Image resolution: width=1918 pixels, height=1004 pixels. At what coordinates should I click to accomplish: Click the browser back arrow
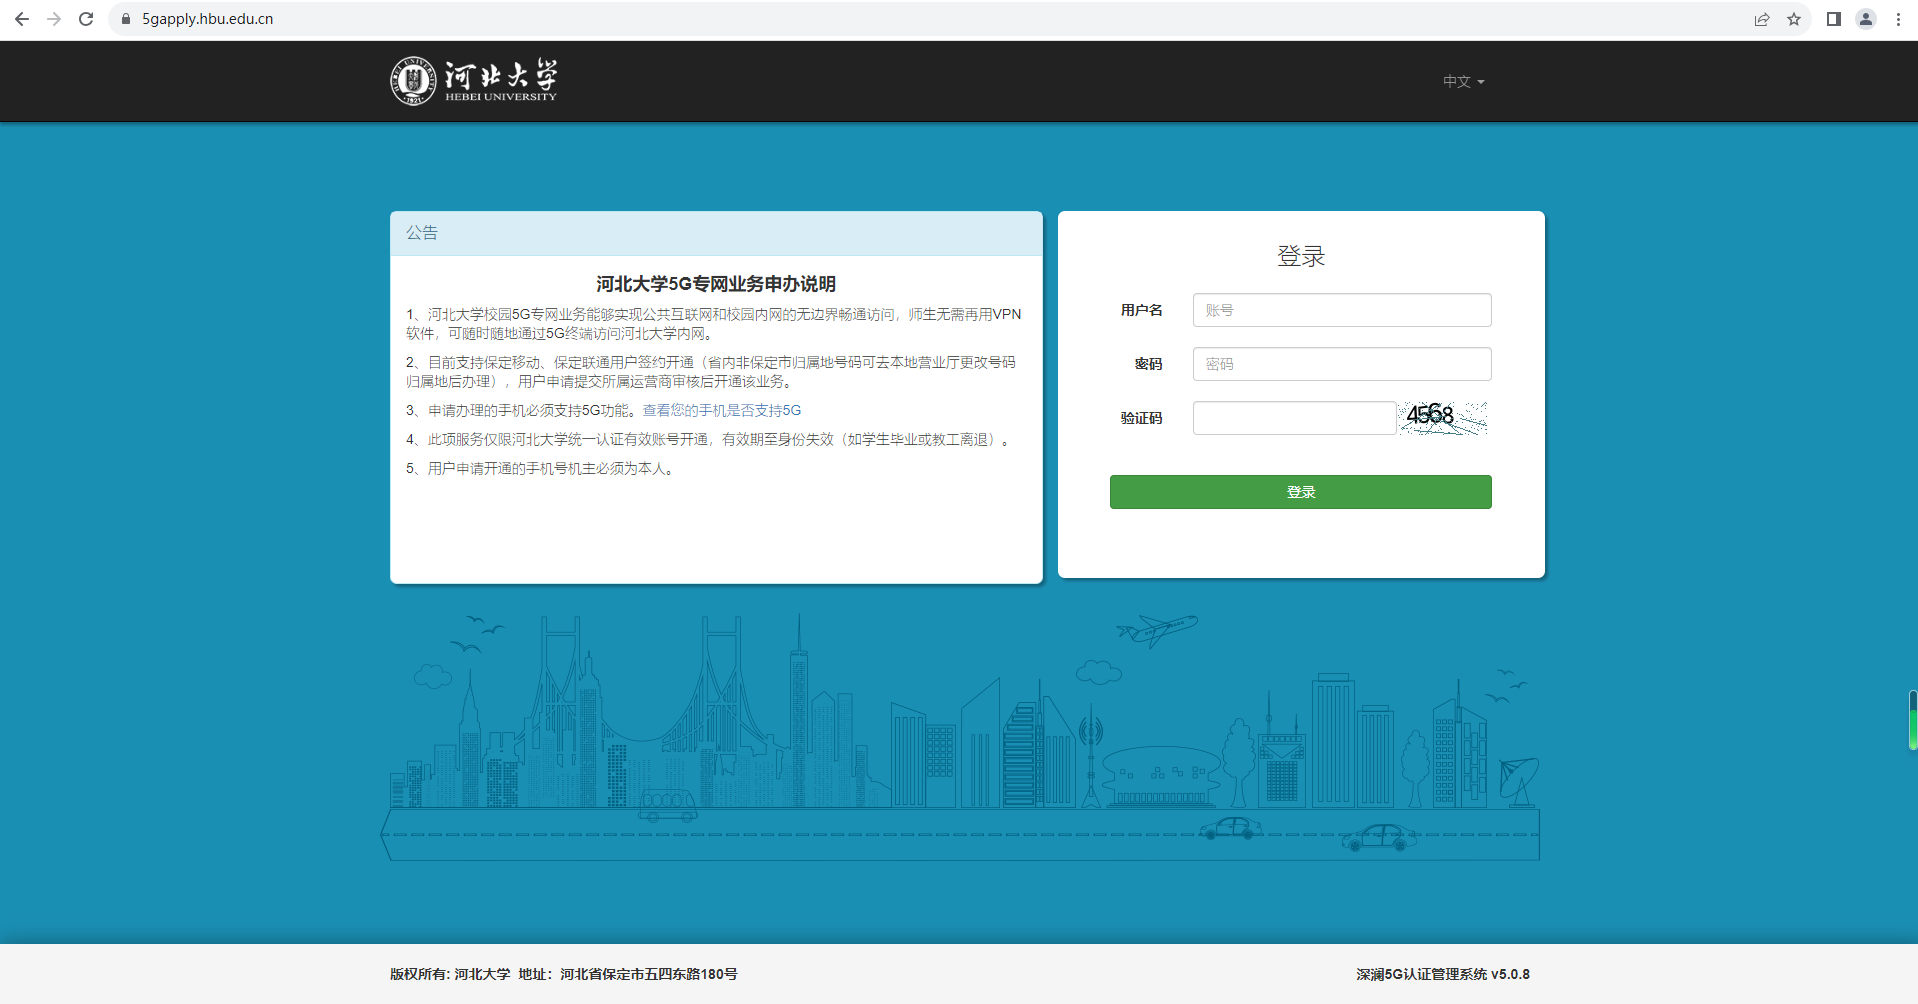coord(21,19)
